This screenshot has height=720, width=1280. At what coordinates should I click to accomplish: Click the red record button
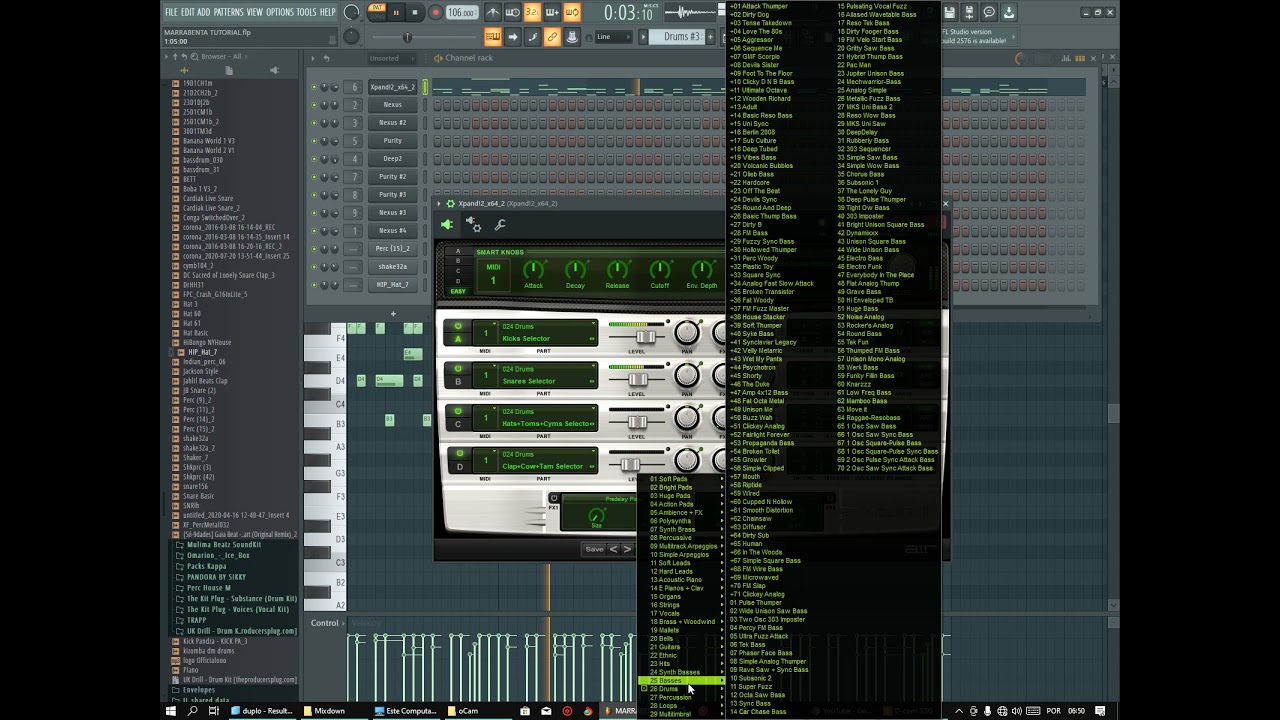click(435, 13)
